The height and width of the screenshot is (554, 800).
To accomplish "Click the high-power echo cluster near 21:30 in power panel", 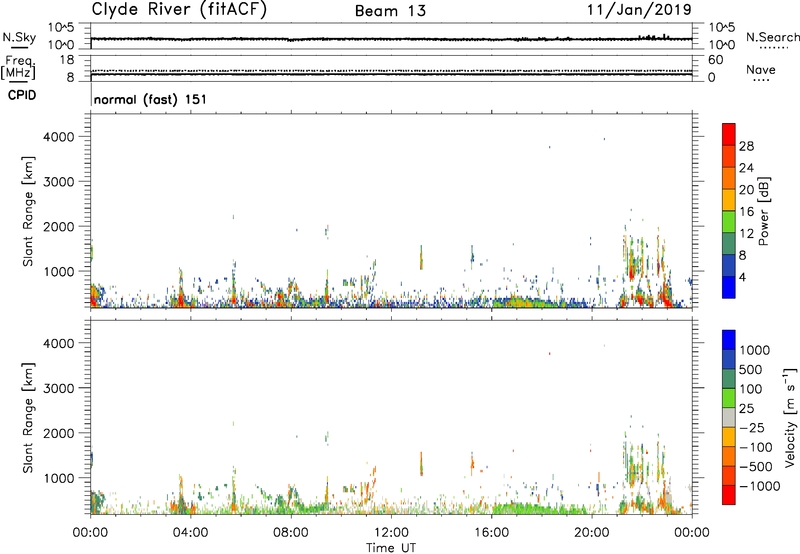I will tap(633, 265).
